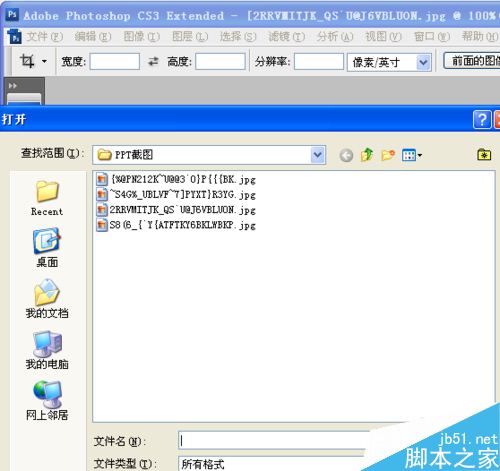The width and height of the screenshot is (500, 471).
Task: Go to 桌面 desktop shortcut
Action: point(47,248)
